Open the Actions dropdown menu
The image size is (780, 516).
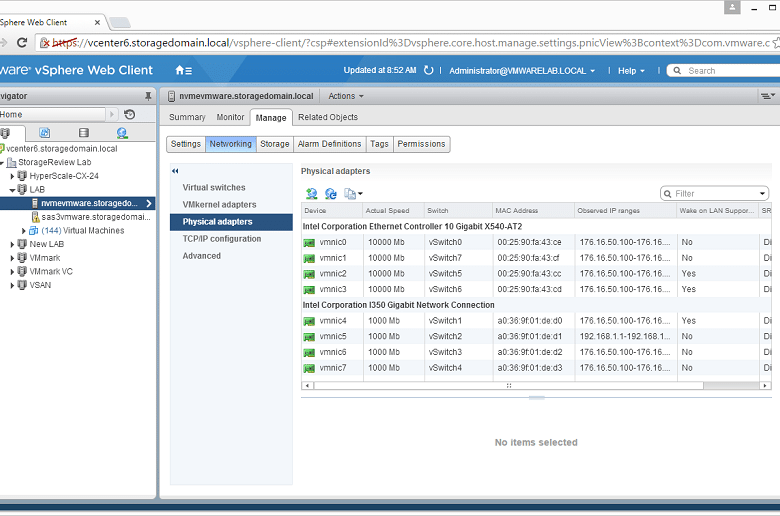click(x=346, y=96)
